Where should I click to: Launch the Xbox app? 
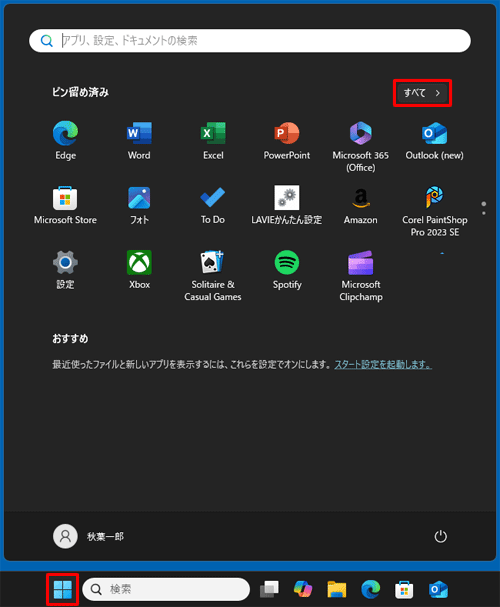pyautogui.click(x=139, y=270)
